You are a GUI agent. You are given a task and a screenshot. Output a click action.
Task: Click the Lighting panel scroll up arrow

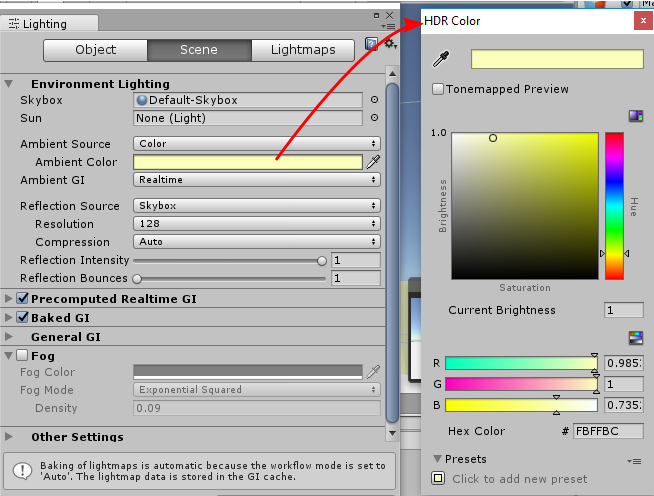point(392,74)
